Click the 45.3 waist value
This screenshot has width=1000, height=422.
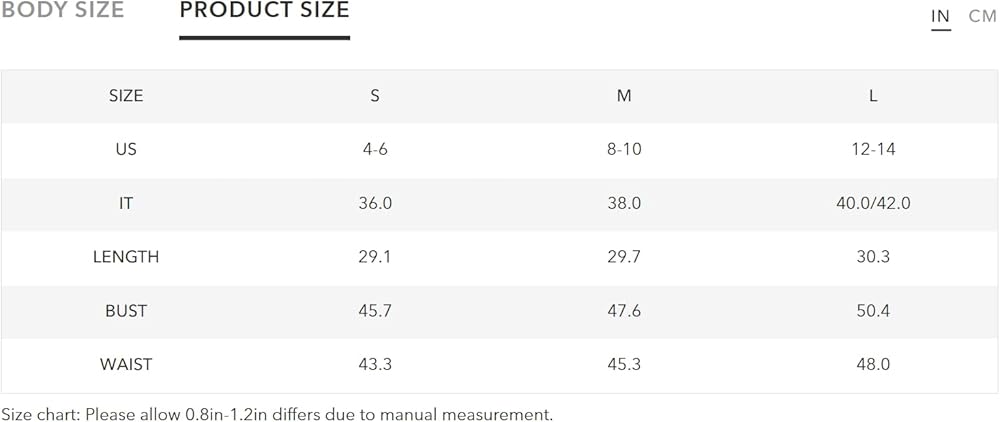pyautogui.click(x=624, y=365)
